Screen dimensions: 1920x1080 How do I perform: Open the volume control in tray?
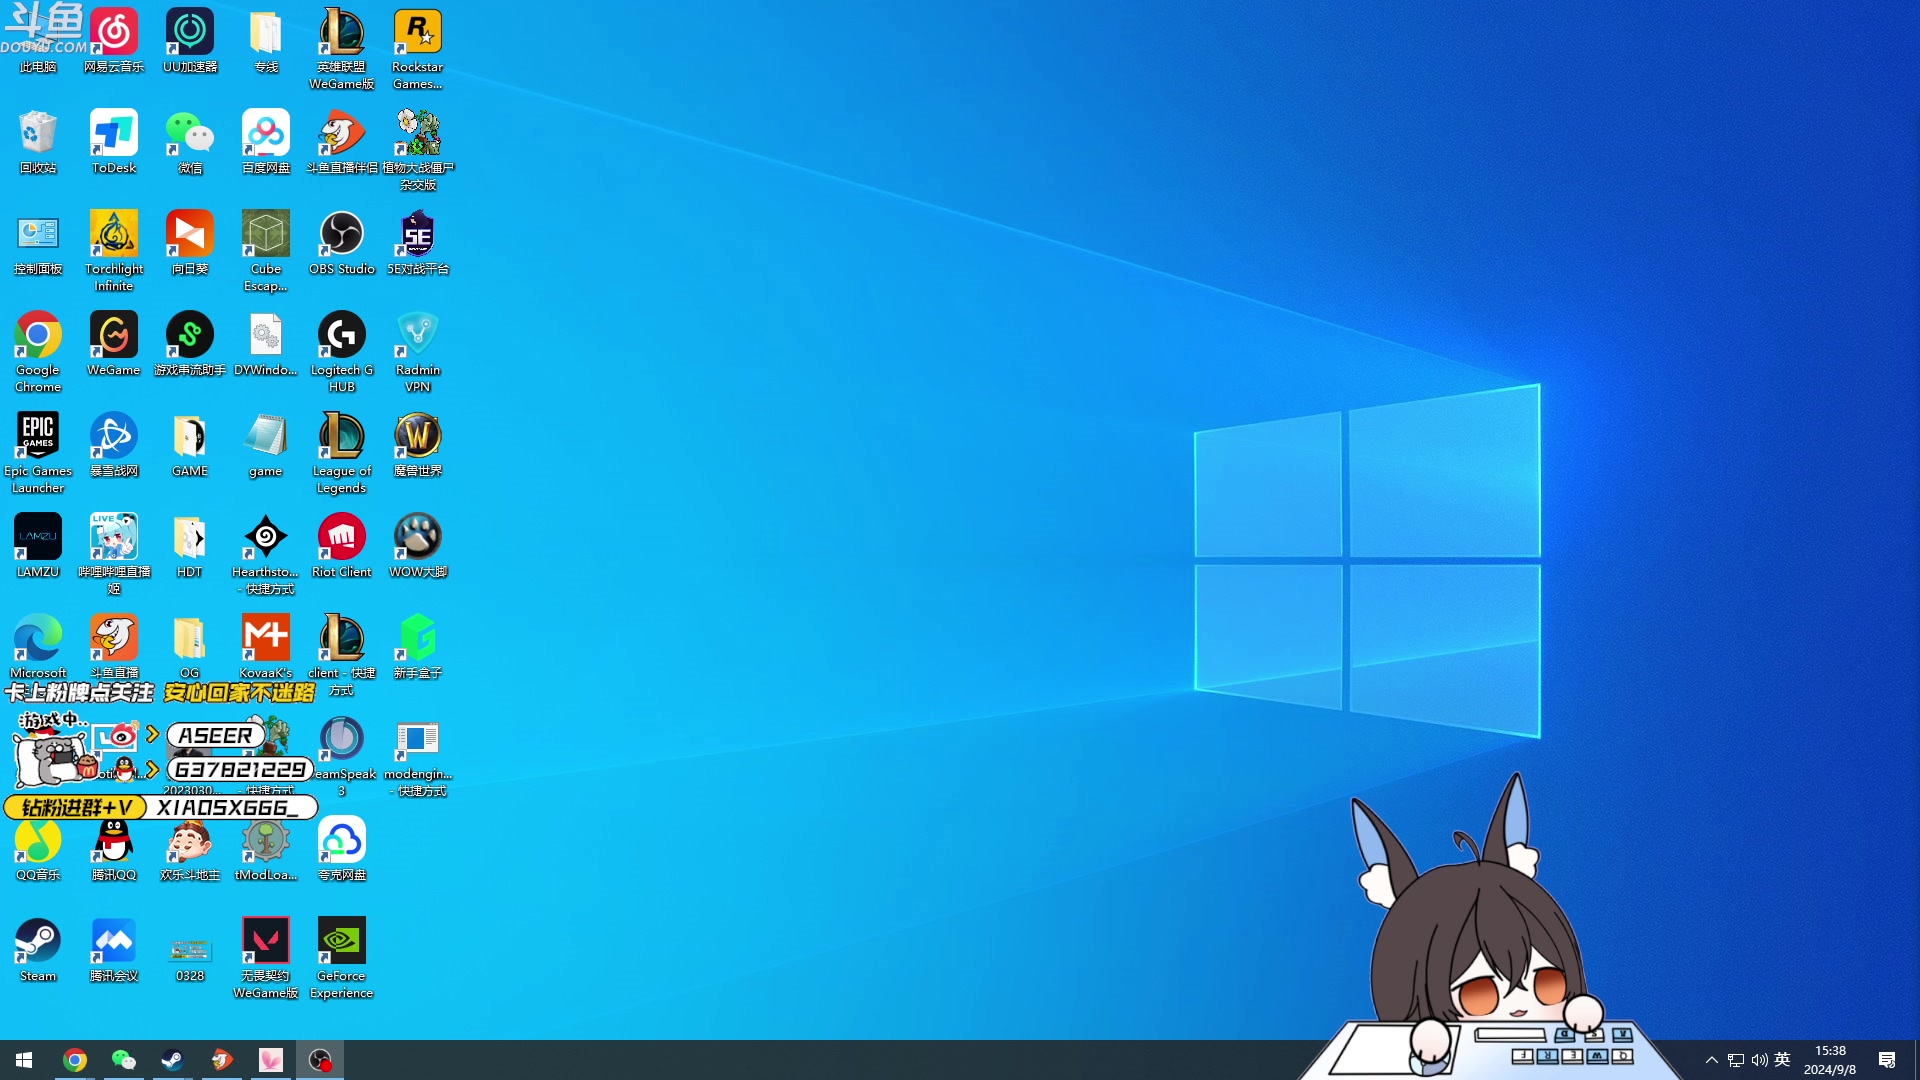point(1760,1060)
